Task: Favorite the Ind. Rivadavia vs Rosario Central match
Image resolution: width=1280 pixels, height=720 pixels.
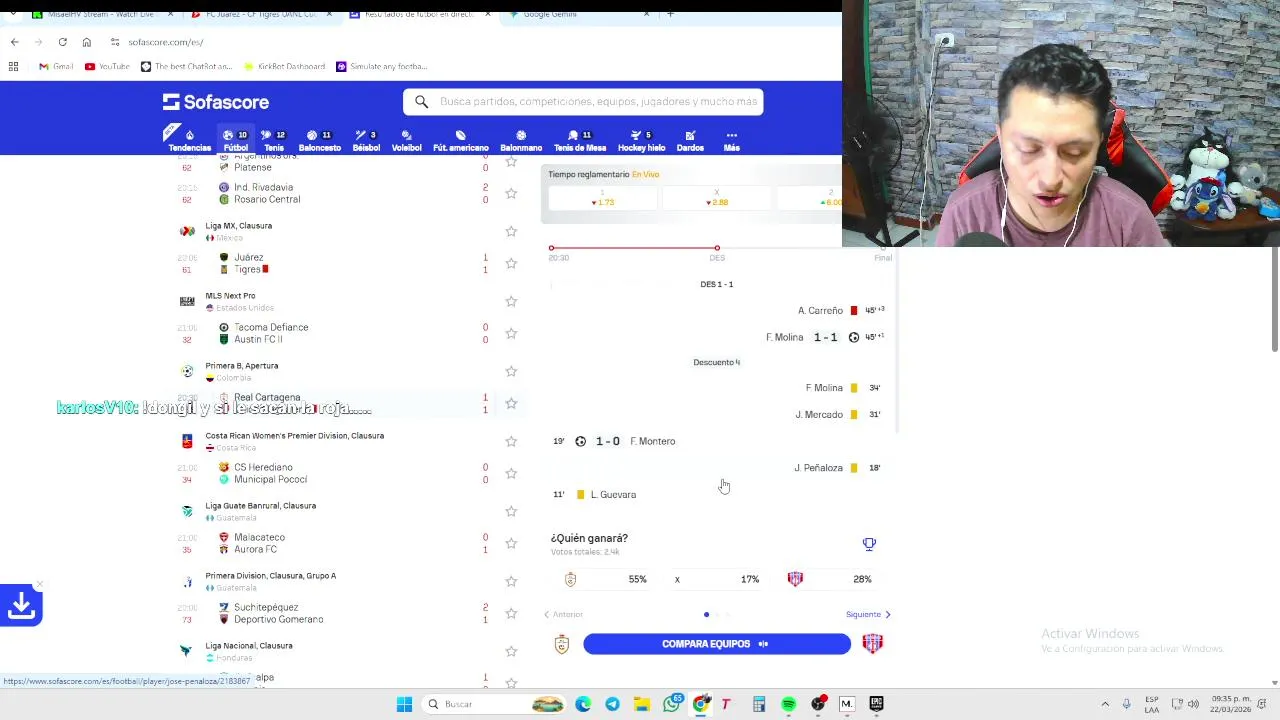Action: (511, 193)
